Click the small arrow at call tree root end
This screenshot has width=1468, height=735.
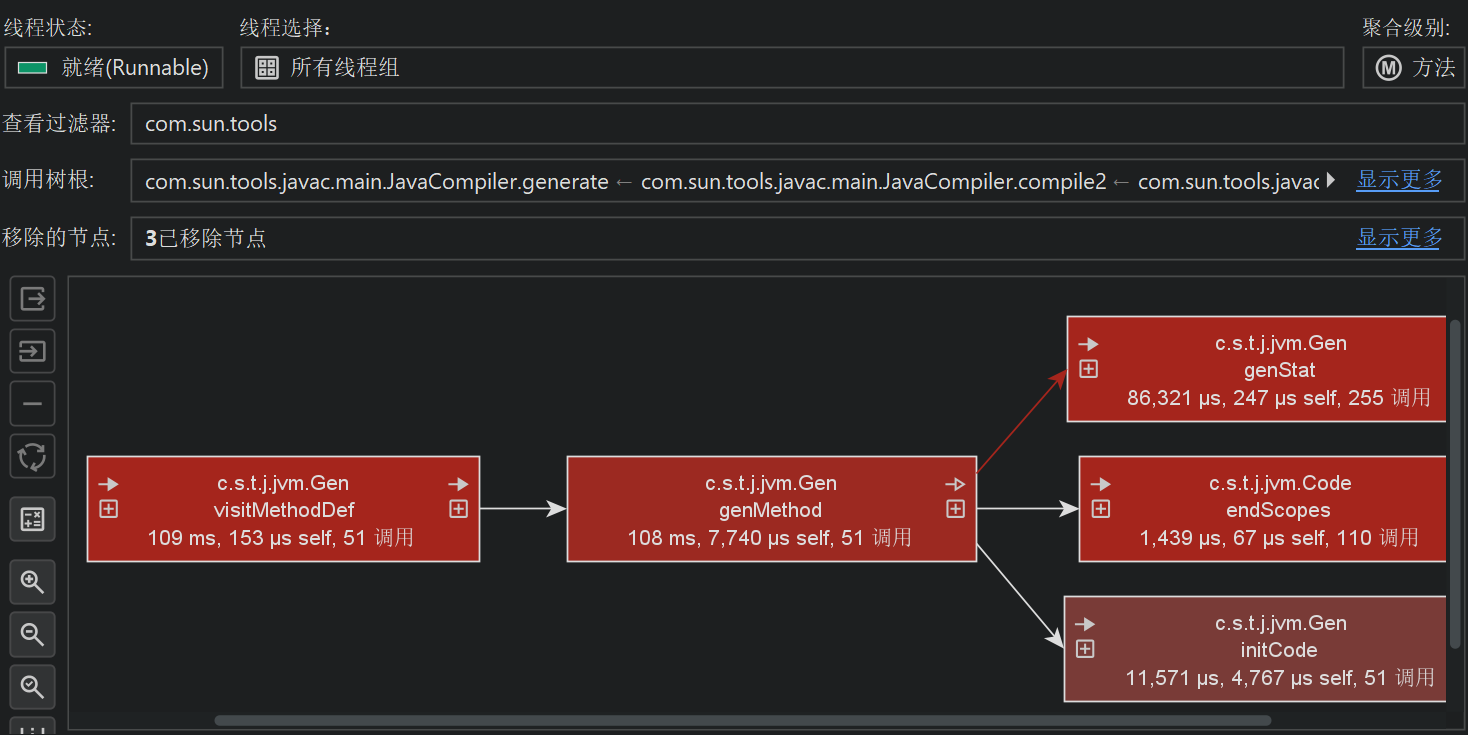[x=1330, y=181]
